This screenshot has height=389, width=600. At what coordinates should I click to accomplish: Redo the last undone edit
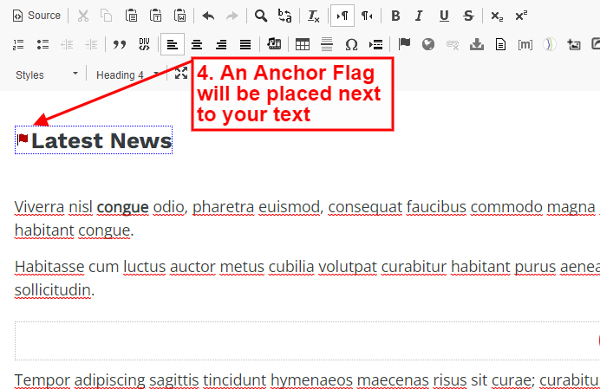(x=232, y=16)
